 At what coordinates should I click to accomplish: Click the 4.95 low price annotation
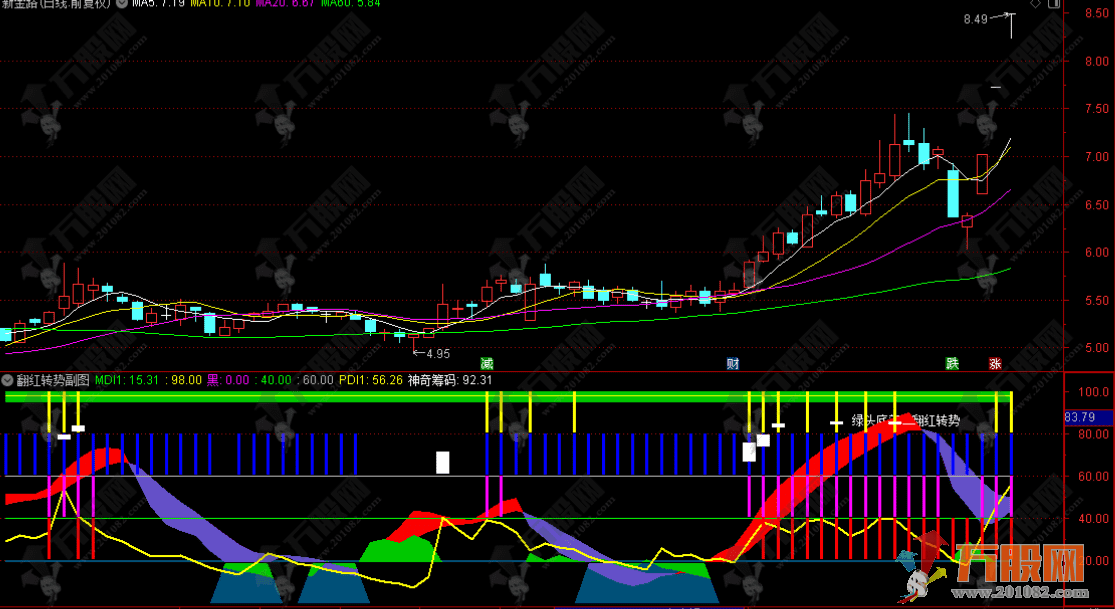tap(437, 353)
